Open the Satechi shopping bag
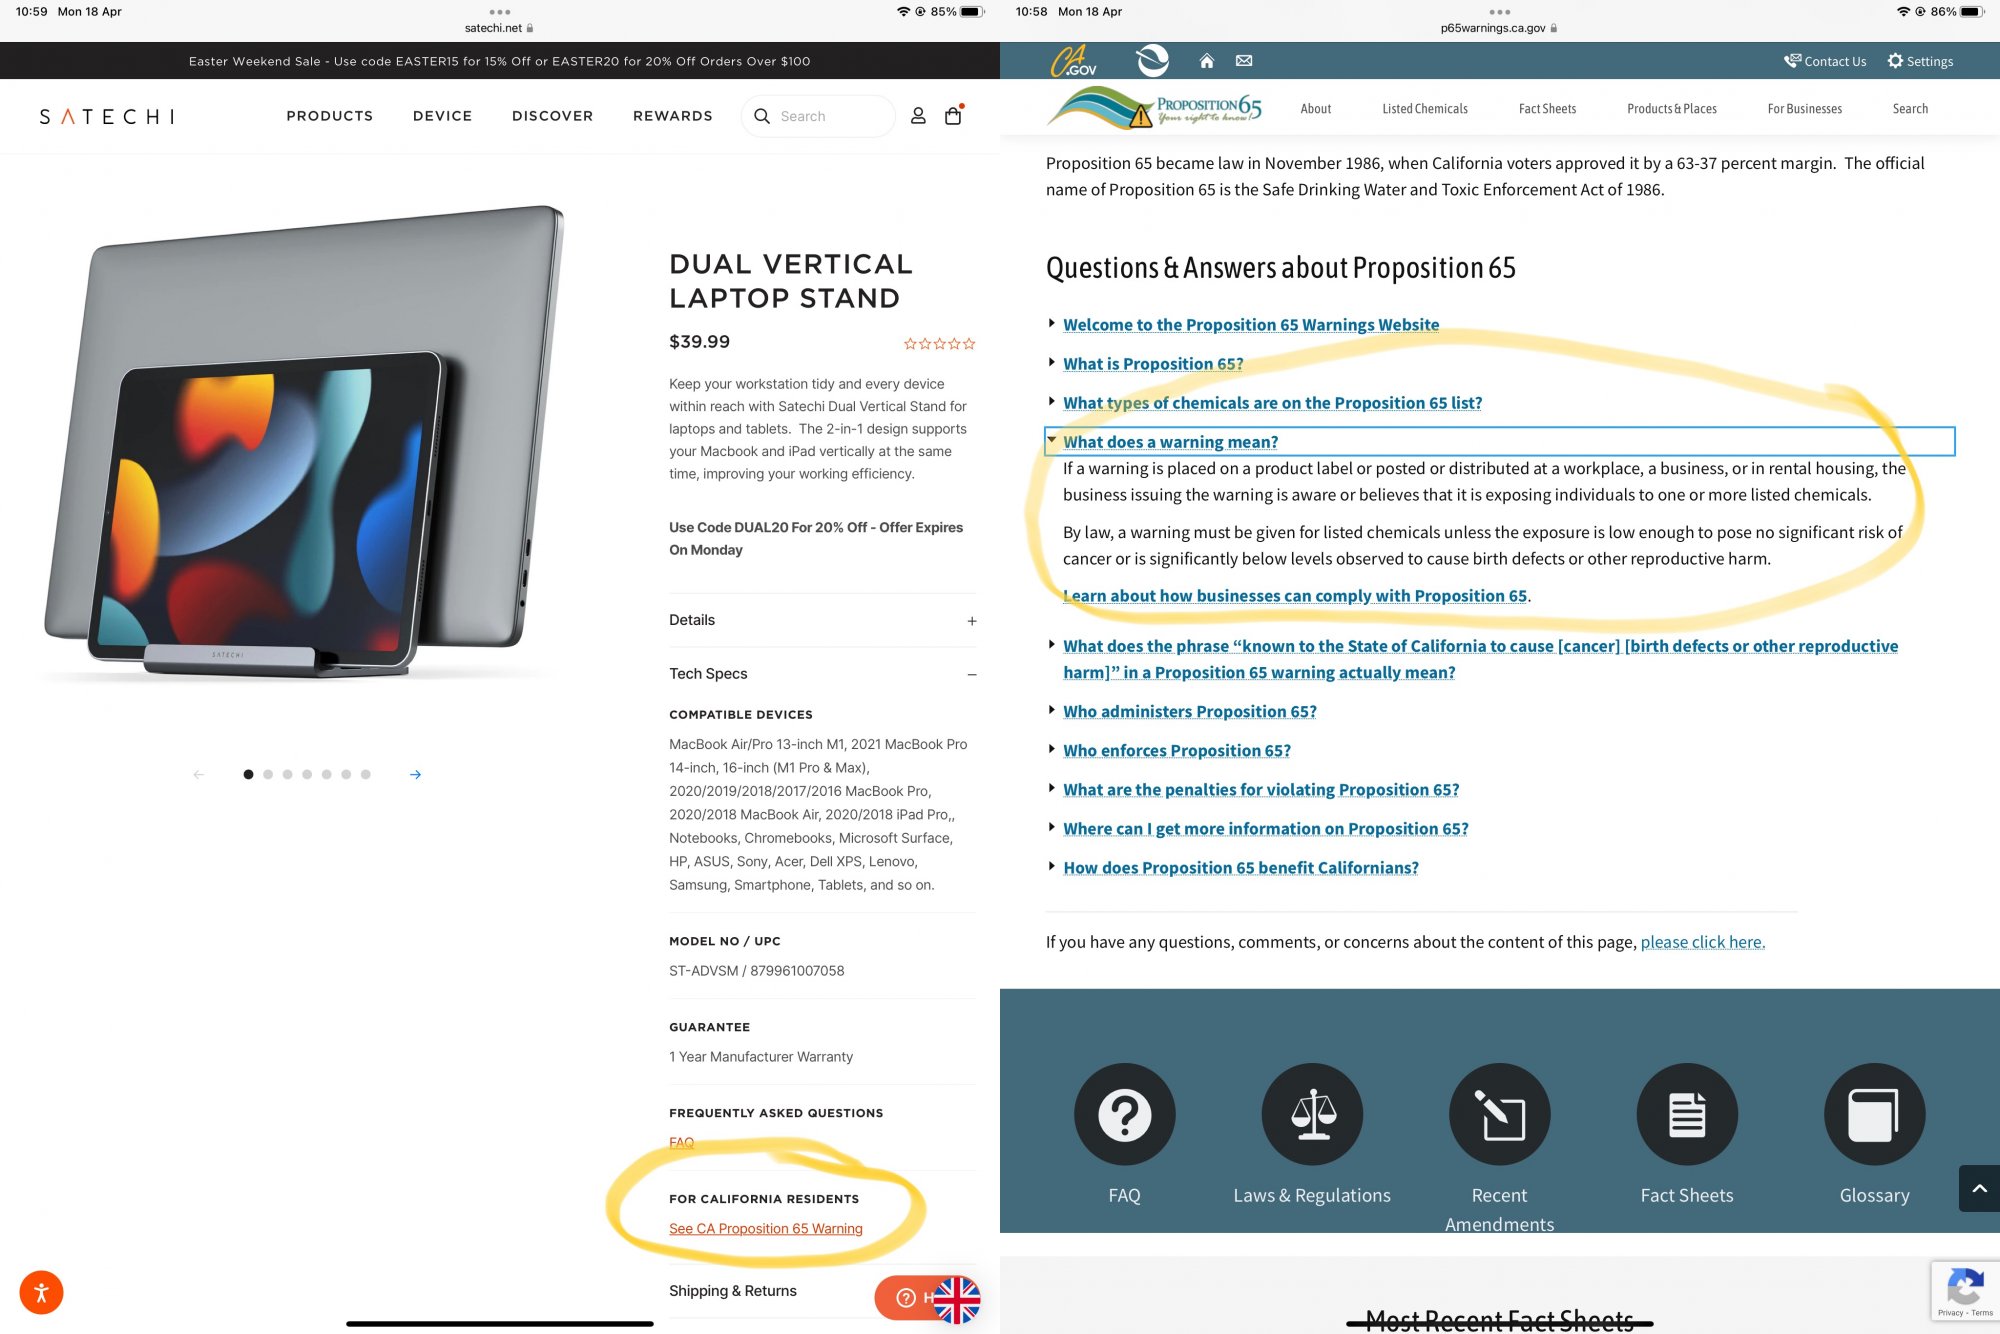The image size is (2000, 1334). pyautogui.click(x=953, y=115)
